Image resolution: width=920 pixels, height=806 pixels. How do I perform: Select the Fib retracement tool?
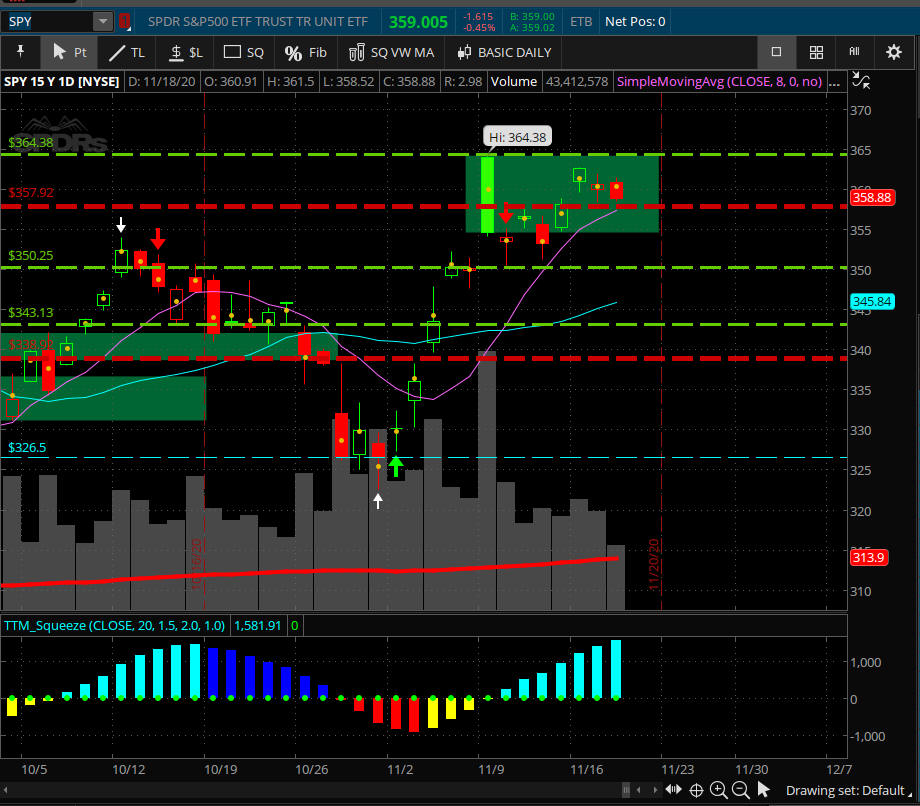coord(305,52)
